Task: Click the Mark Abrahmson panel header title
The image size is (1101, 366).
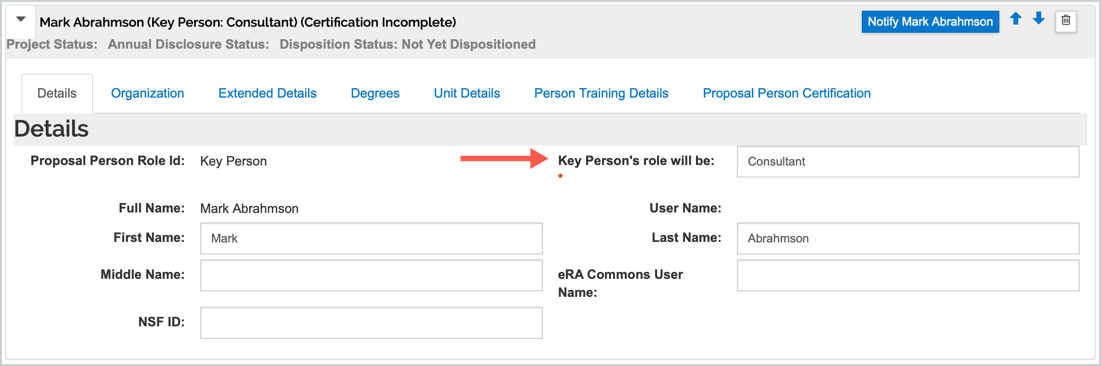Action: pos(248,22)
